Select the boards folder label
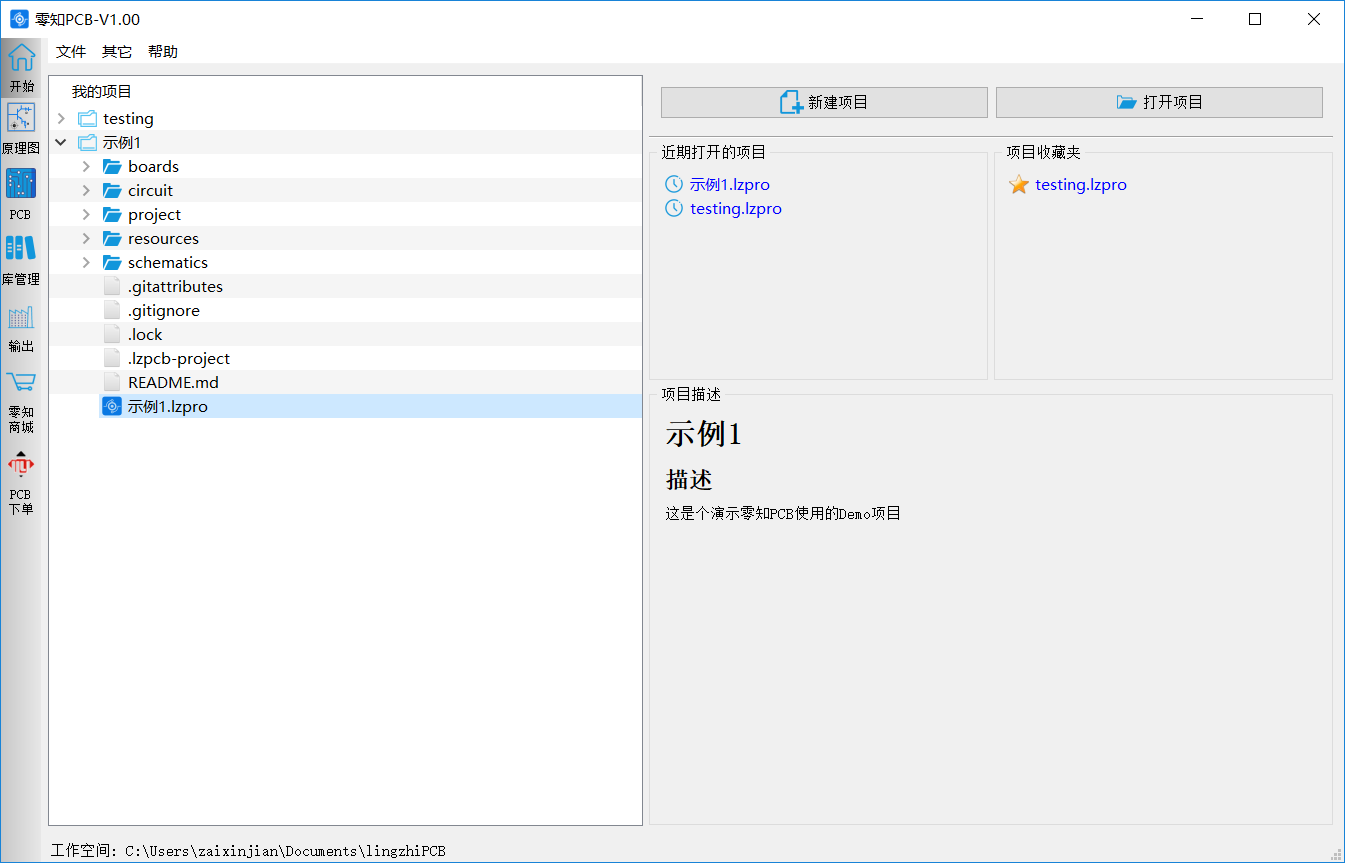The image size is (1345, 863). (153, 166)
